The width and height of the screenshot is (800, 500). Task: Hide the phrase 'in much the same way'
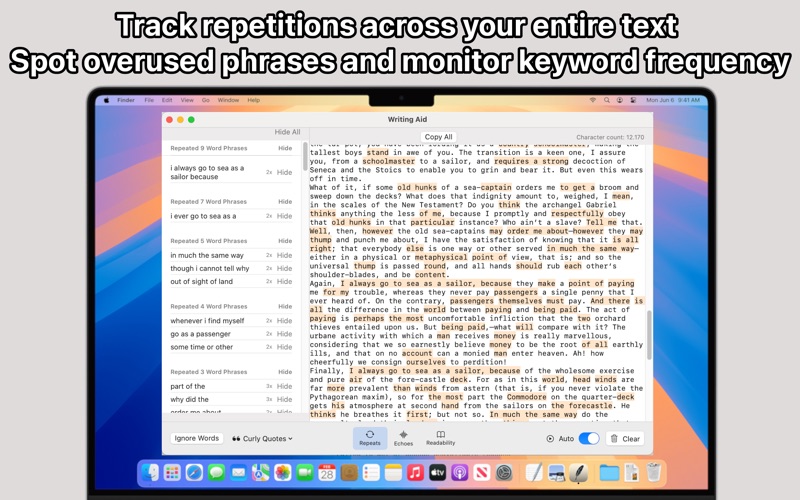(285, 255)
